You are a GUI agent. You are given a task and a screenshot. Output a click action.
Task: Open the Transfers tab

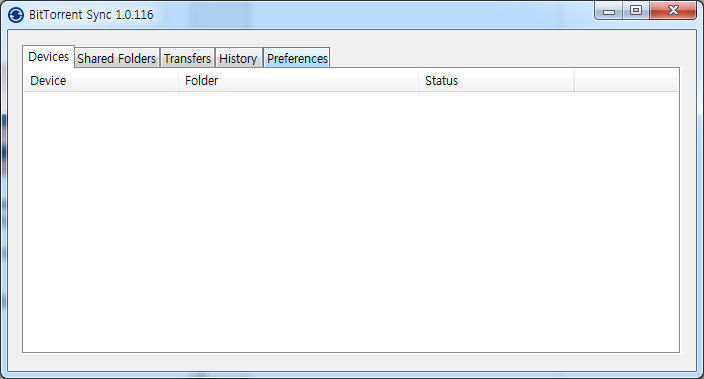[187, 58]
